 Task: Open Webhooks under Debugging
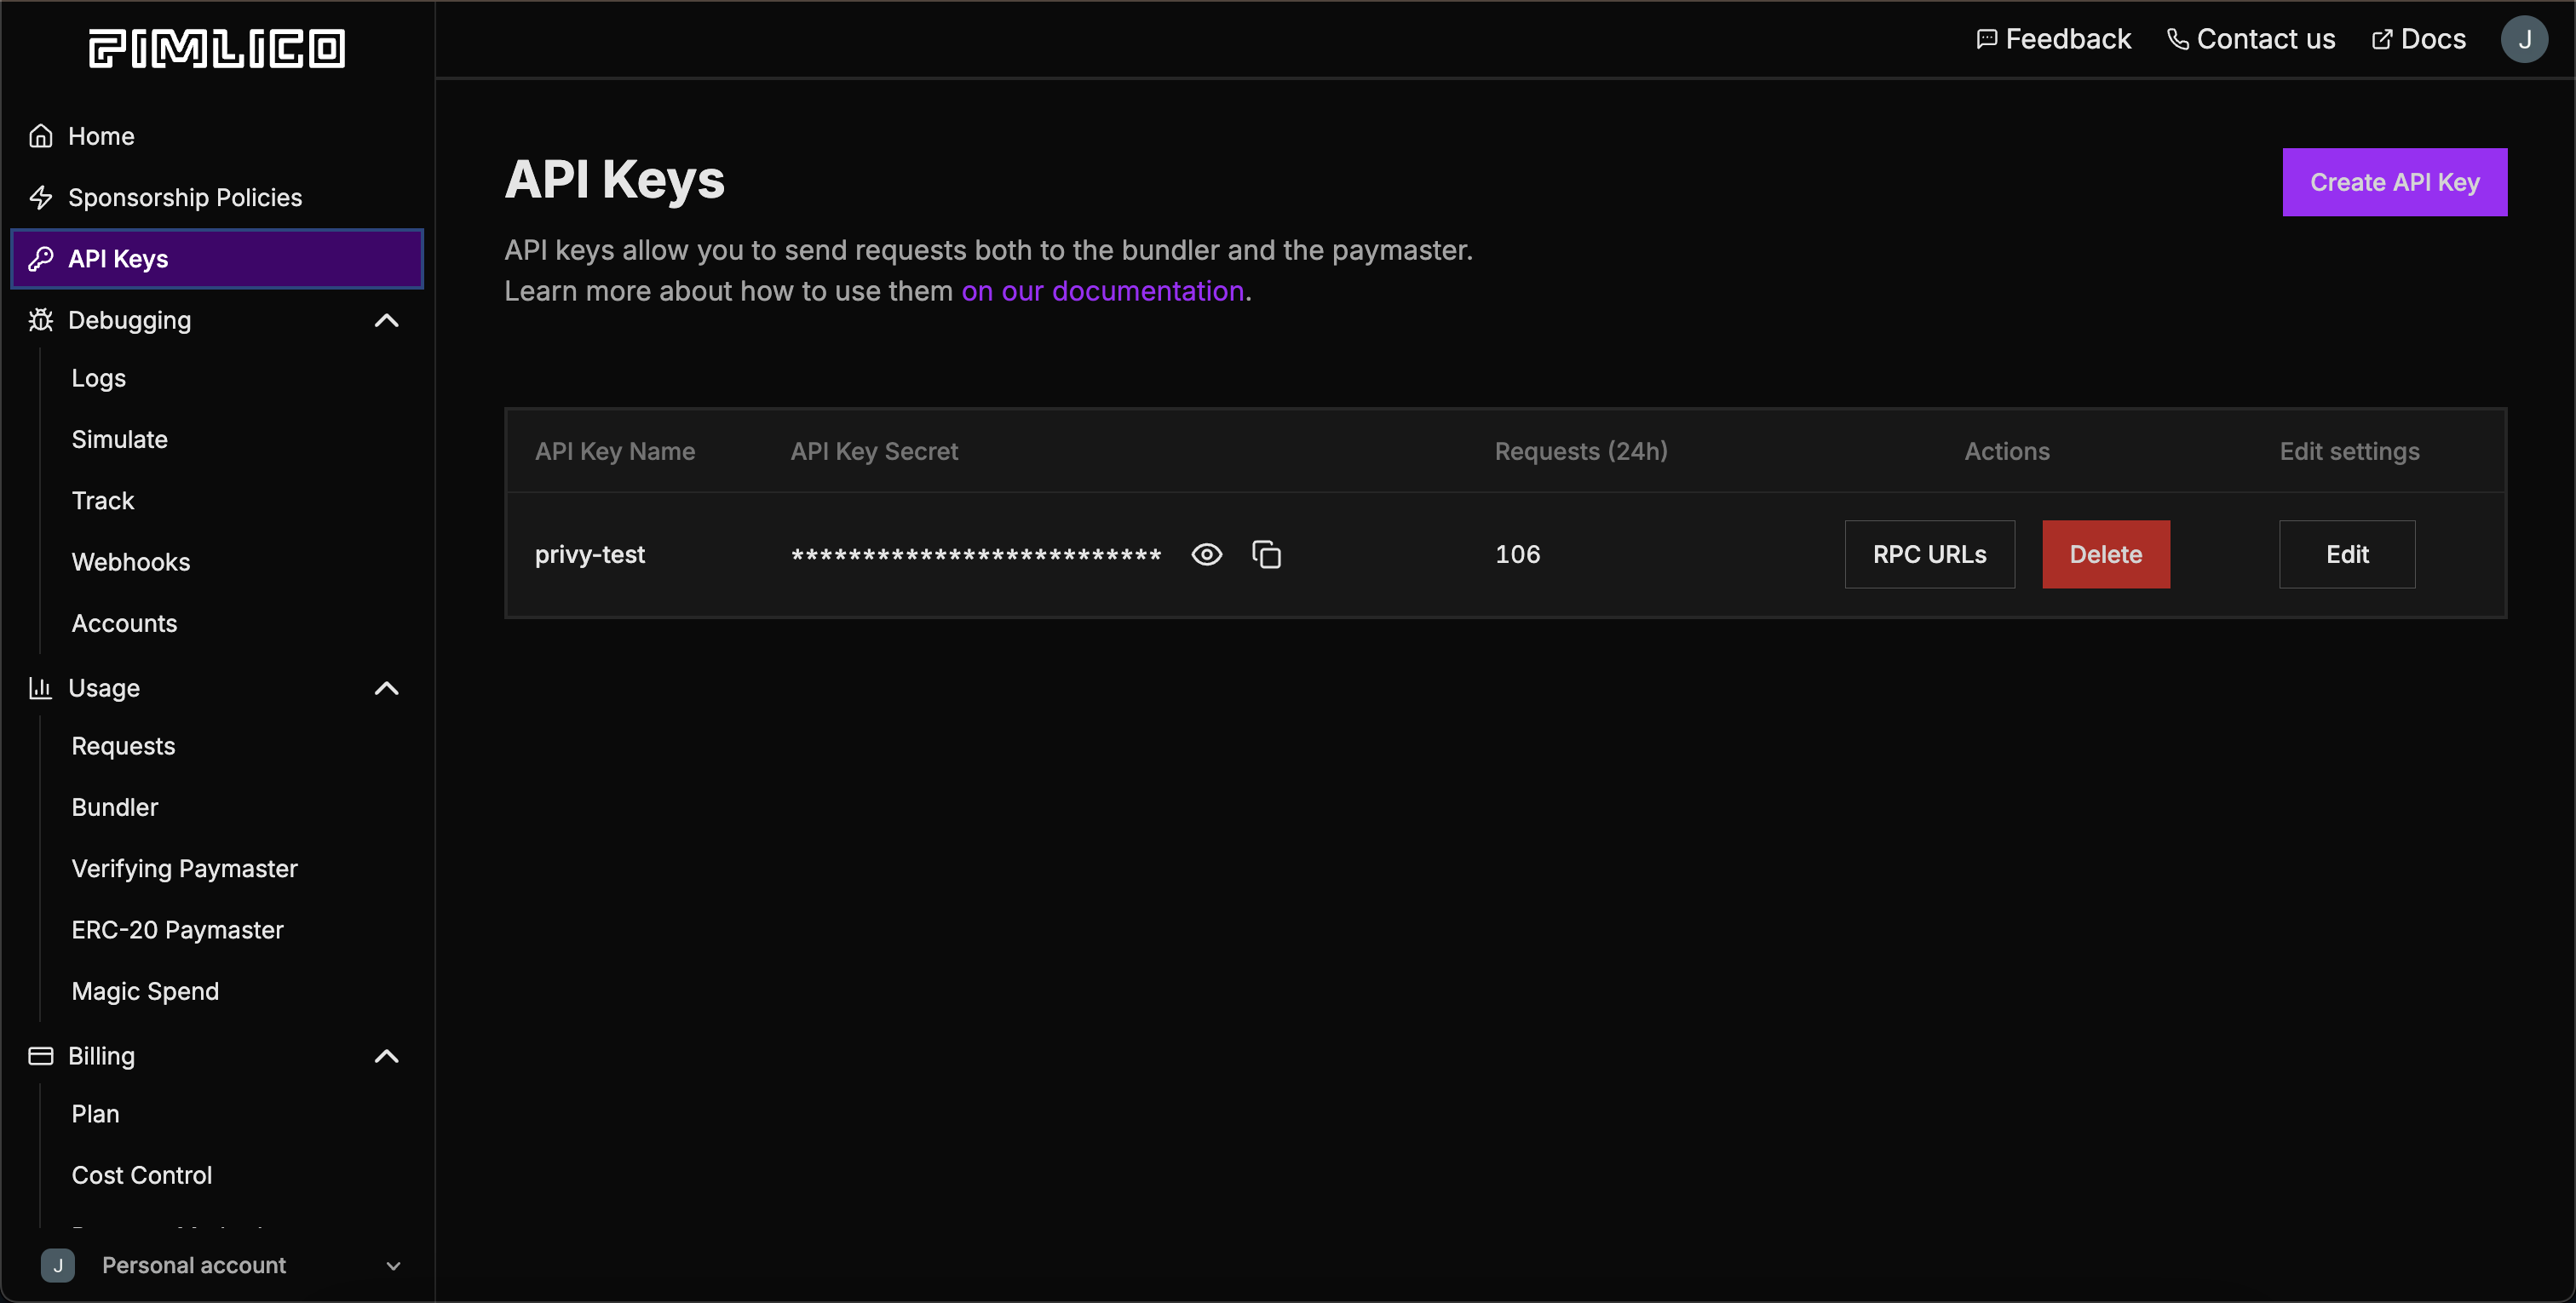coord(131,562)
